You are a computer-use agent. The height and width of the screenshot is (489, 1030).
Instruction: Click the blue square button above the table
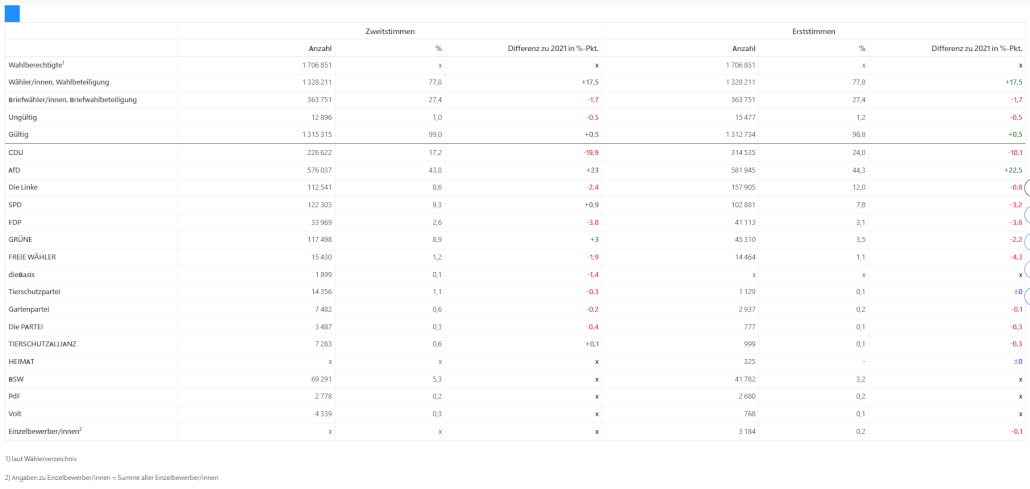click(12, 14)
